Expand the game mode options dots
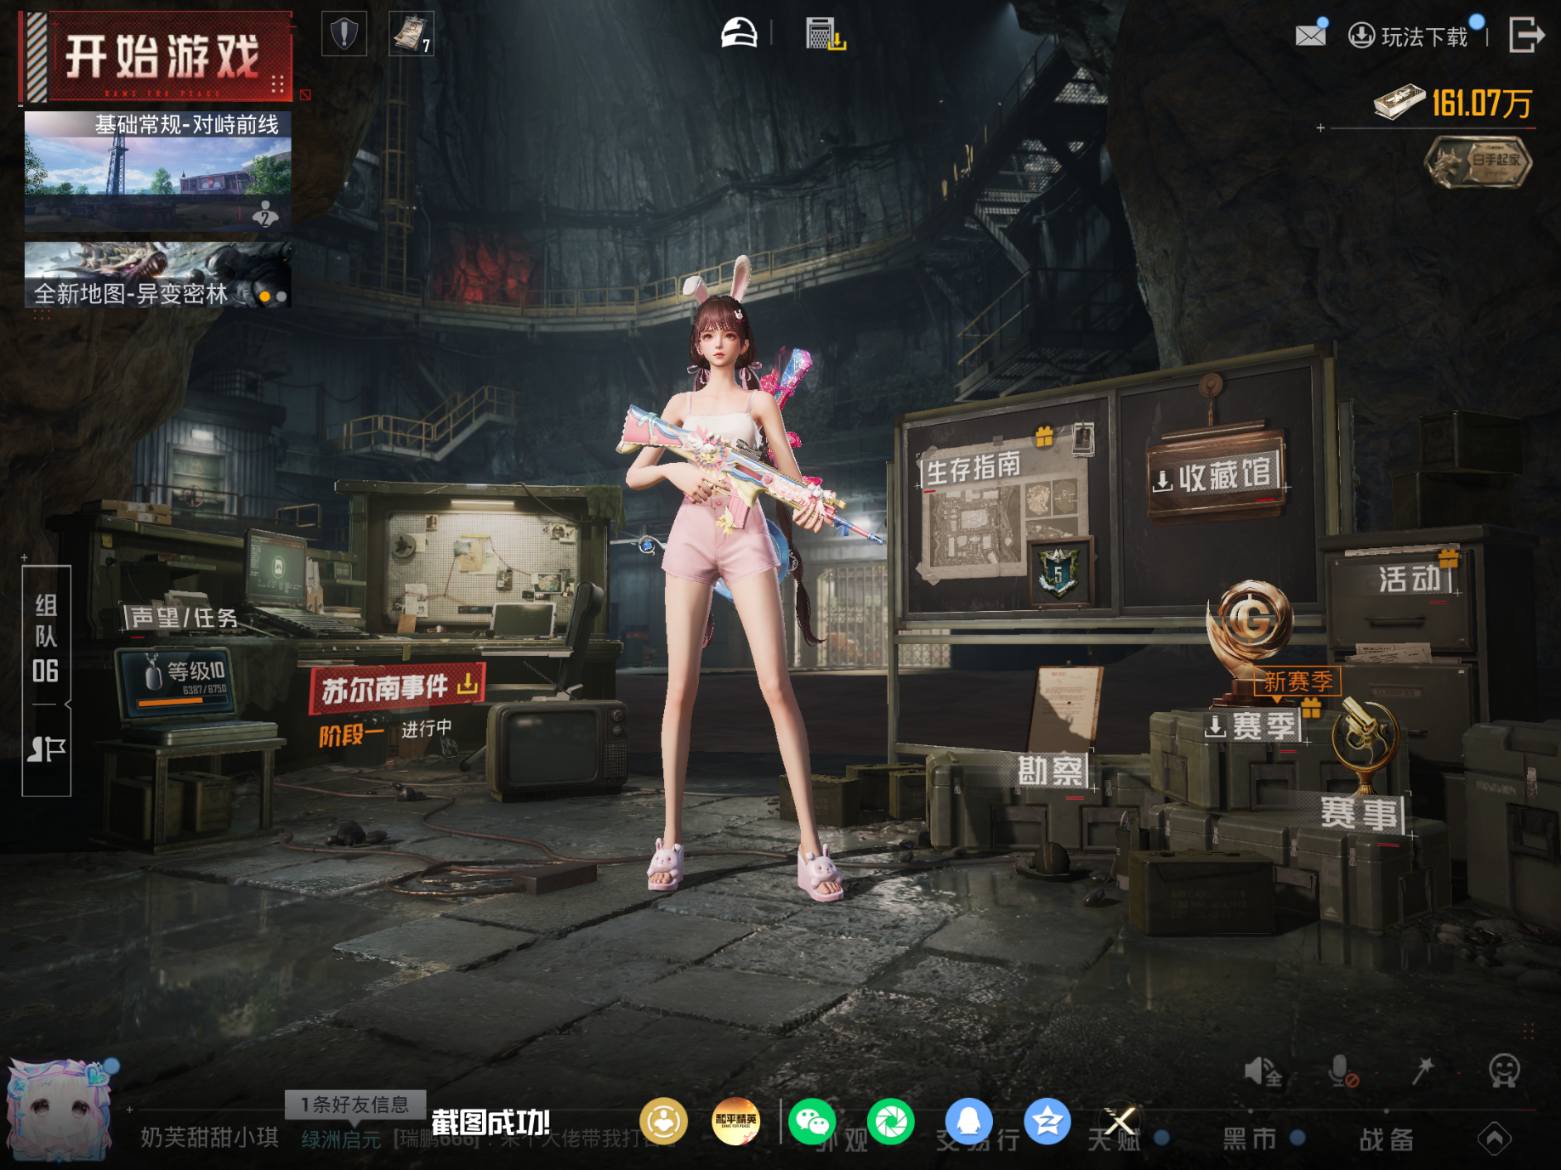Image resolution: width=1561 pixels, height=1170 pixels. click(x=278, y=83)
